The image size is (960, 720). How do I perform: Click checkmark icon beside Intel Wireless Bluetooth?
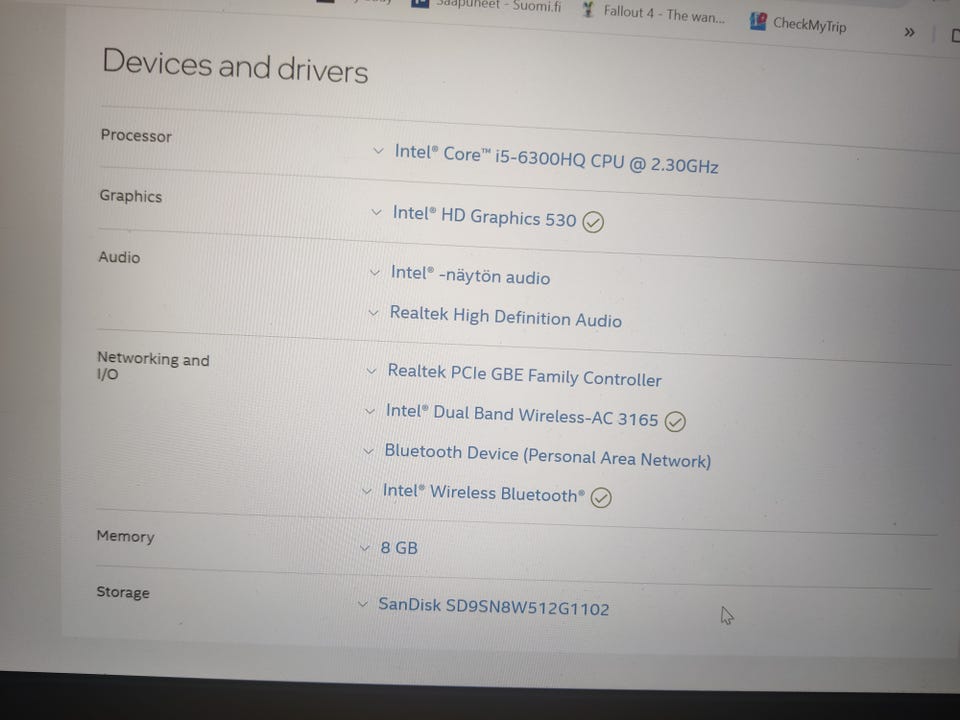(x=601, y=498)
